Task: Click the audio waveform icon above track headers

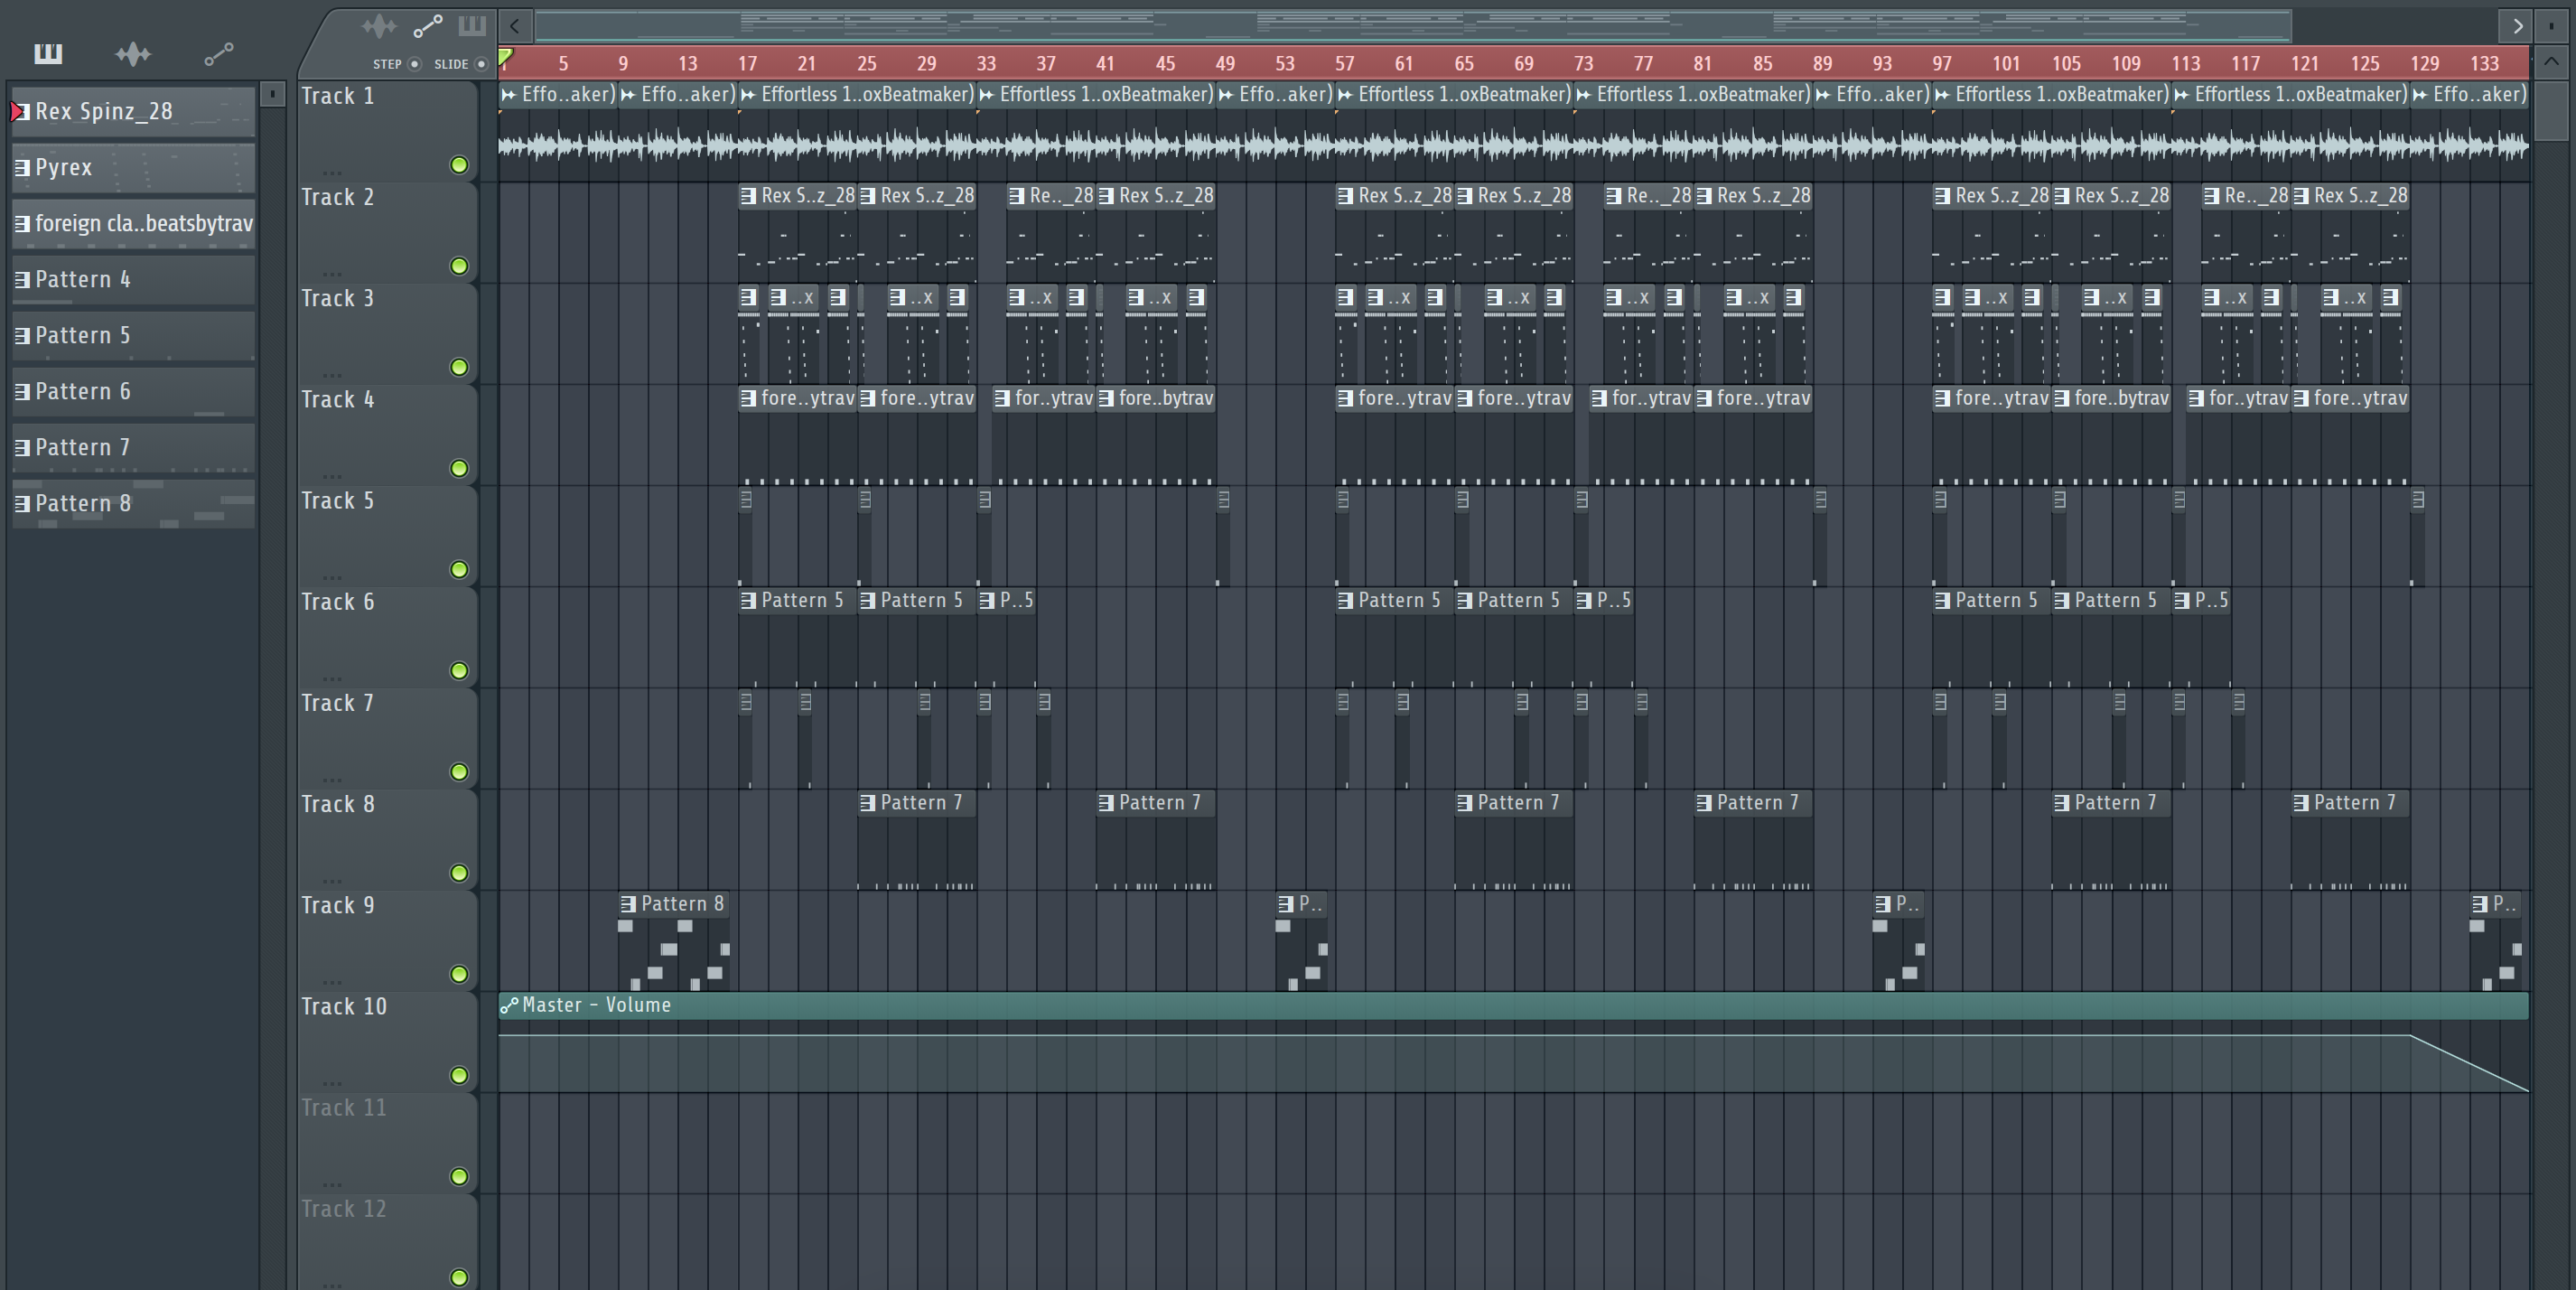Action: (379, 26)
